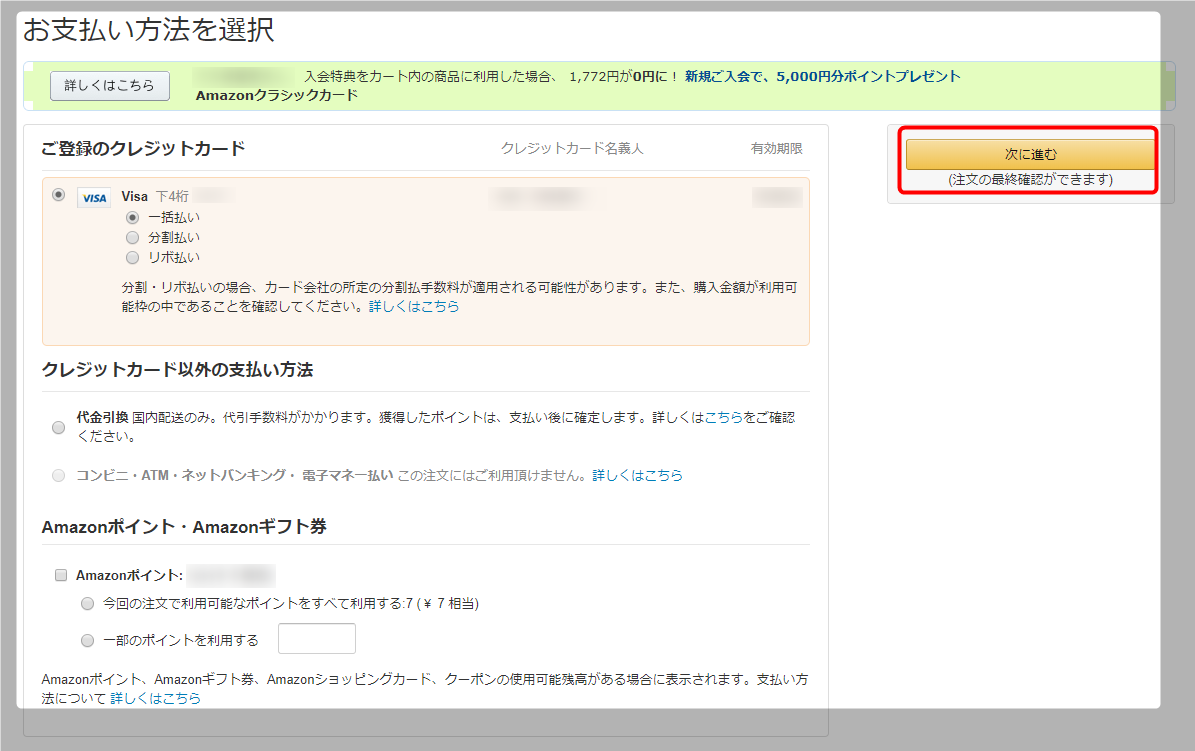Click the クレジットカード名義人 column header
Screen dimensions: 1195x751
(x=572, y=149)
